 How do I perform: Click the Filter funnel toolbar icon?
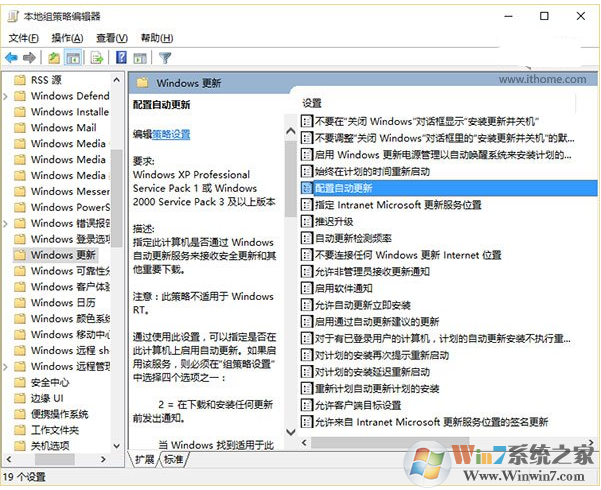tap(165, 58)
